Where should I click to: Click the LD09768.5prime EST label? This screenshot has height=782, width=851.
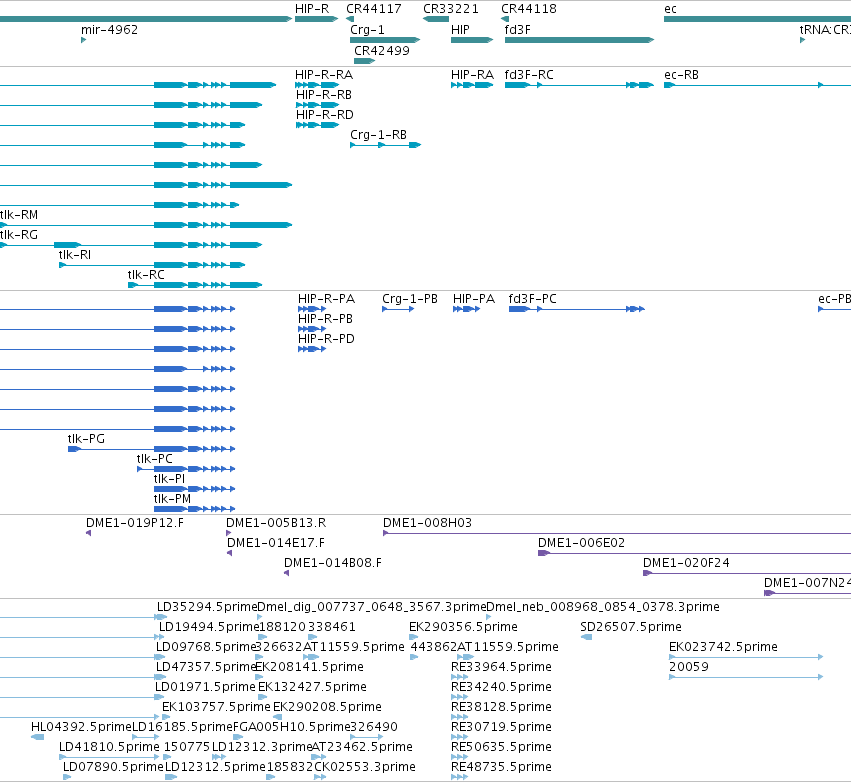pos(206,647)
